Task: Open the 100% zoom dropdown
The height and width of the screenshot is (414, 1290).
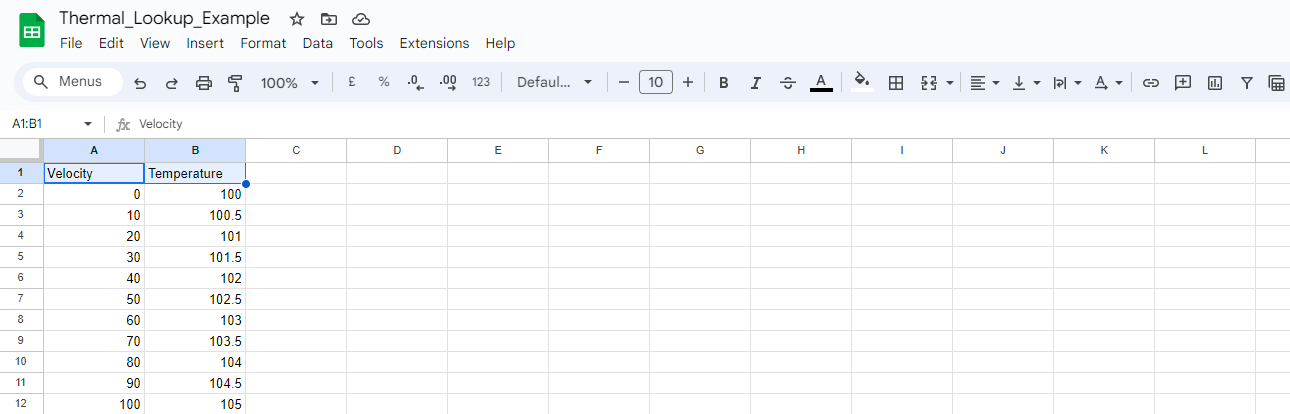Action: 290,83
